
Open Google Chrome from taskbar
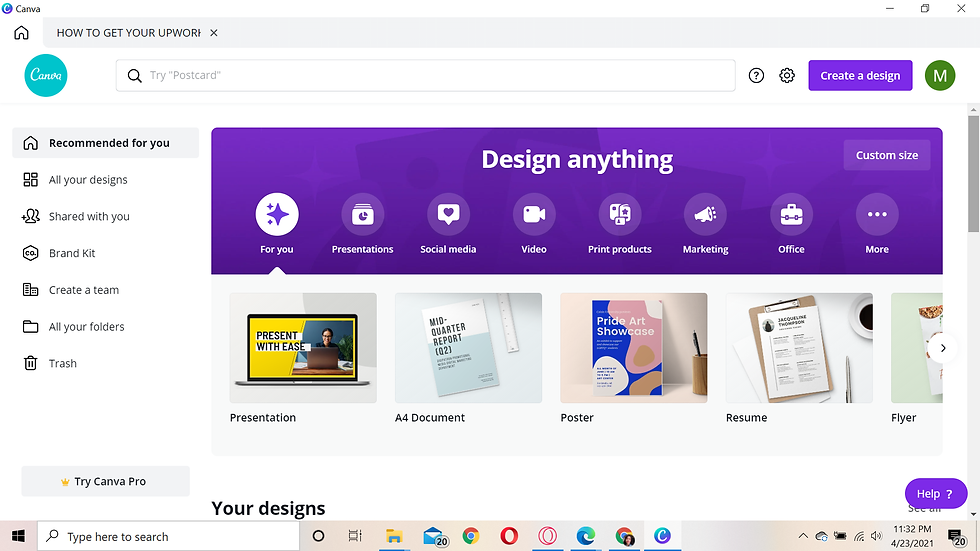[471, 536]
